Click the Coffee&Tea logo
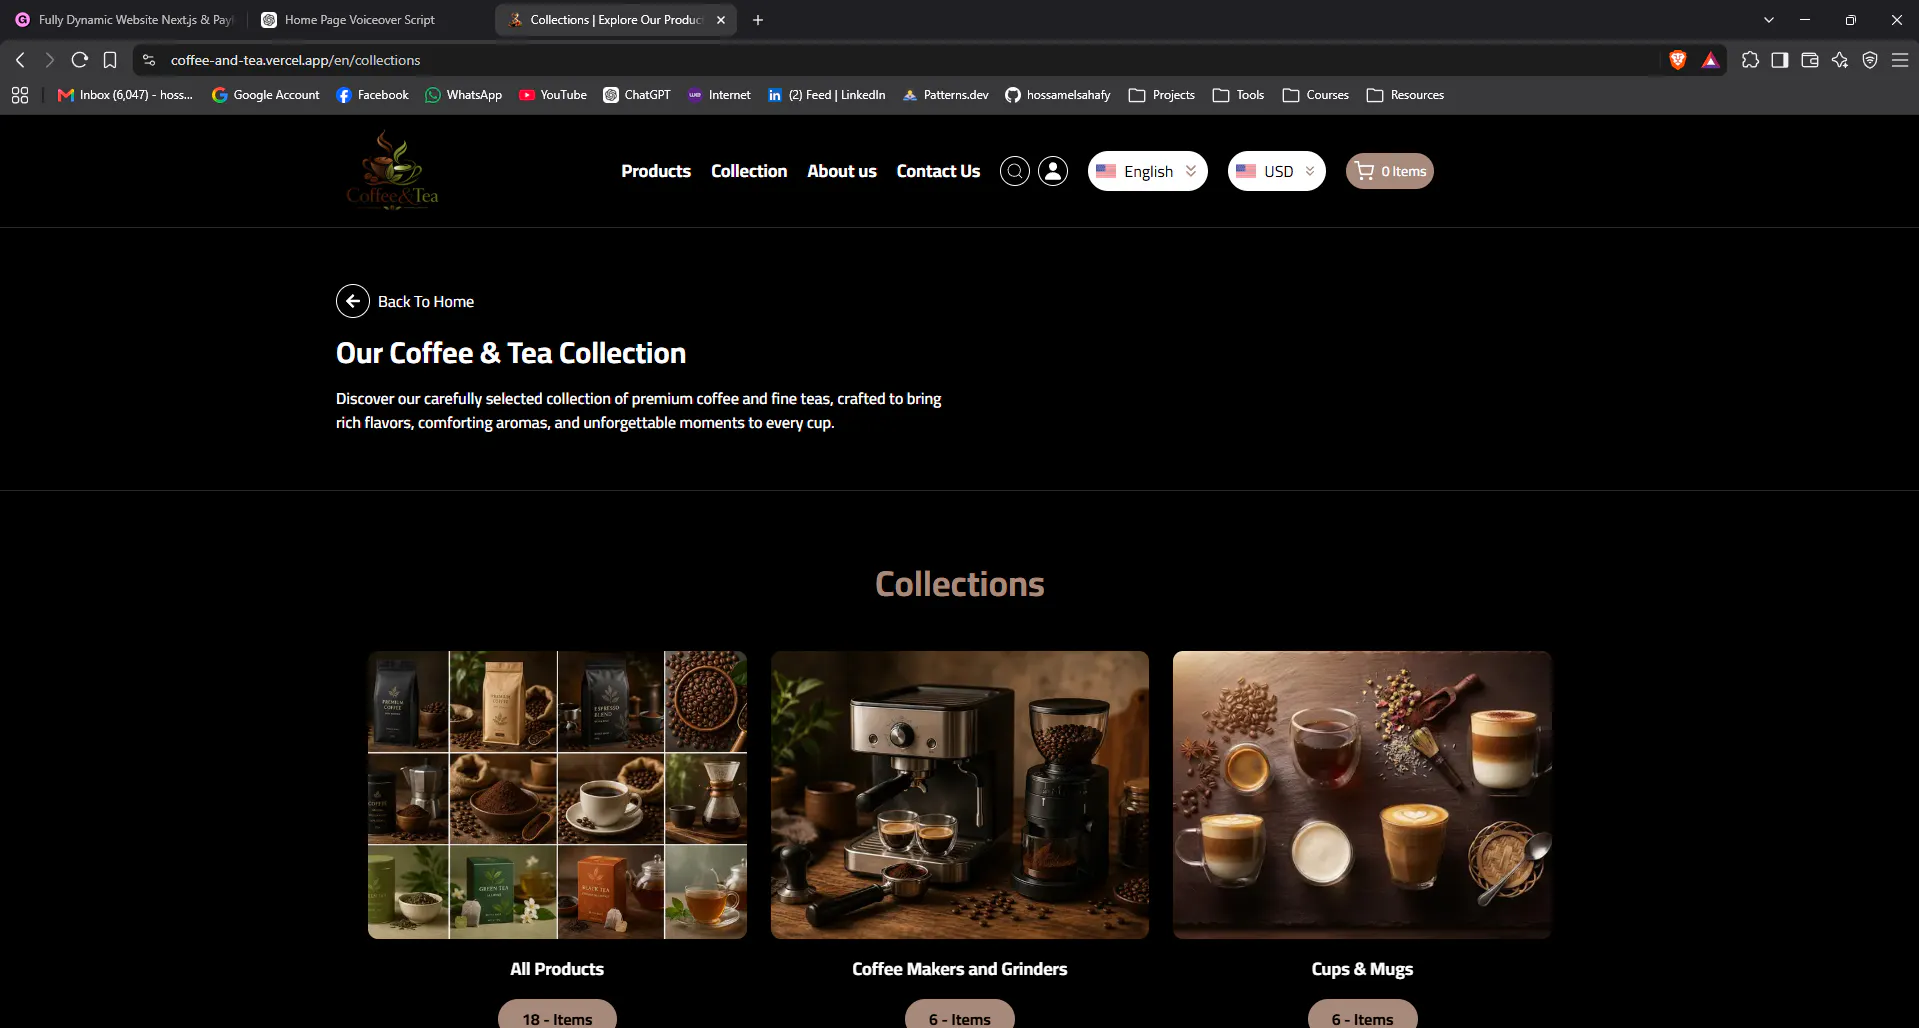 pos(392,171)
